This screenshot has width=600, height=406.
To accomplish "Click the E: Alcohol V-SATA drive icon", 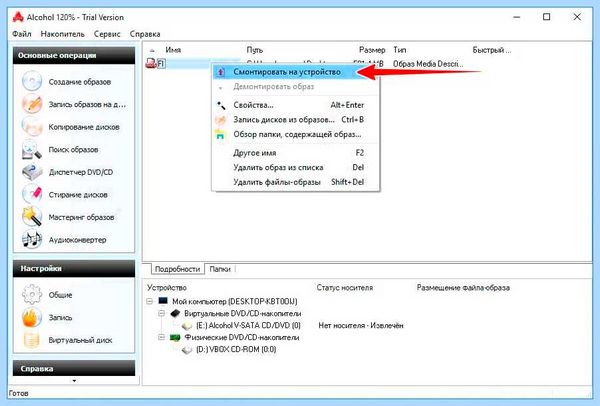I will [x=187, y=326].
